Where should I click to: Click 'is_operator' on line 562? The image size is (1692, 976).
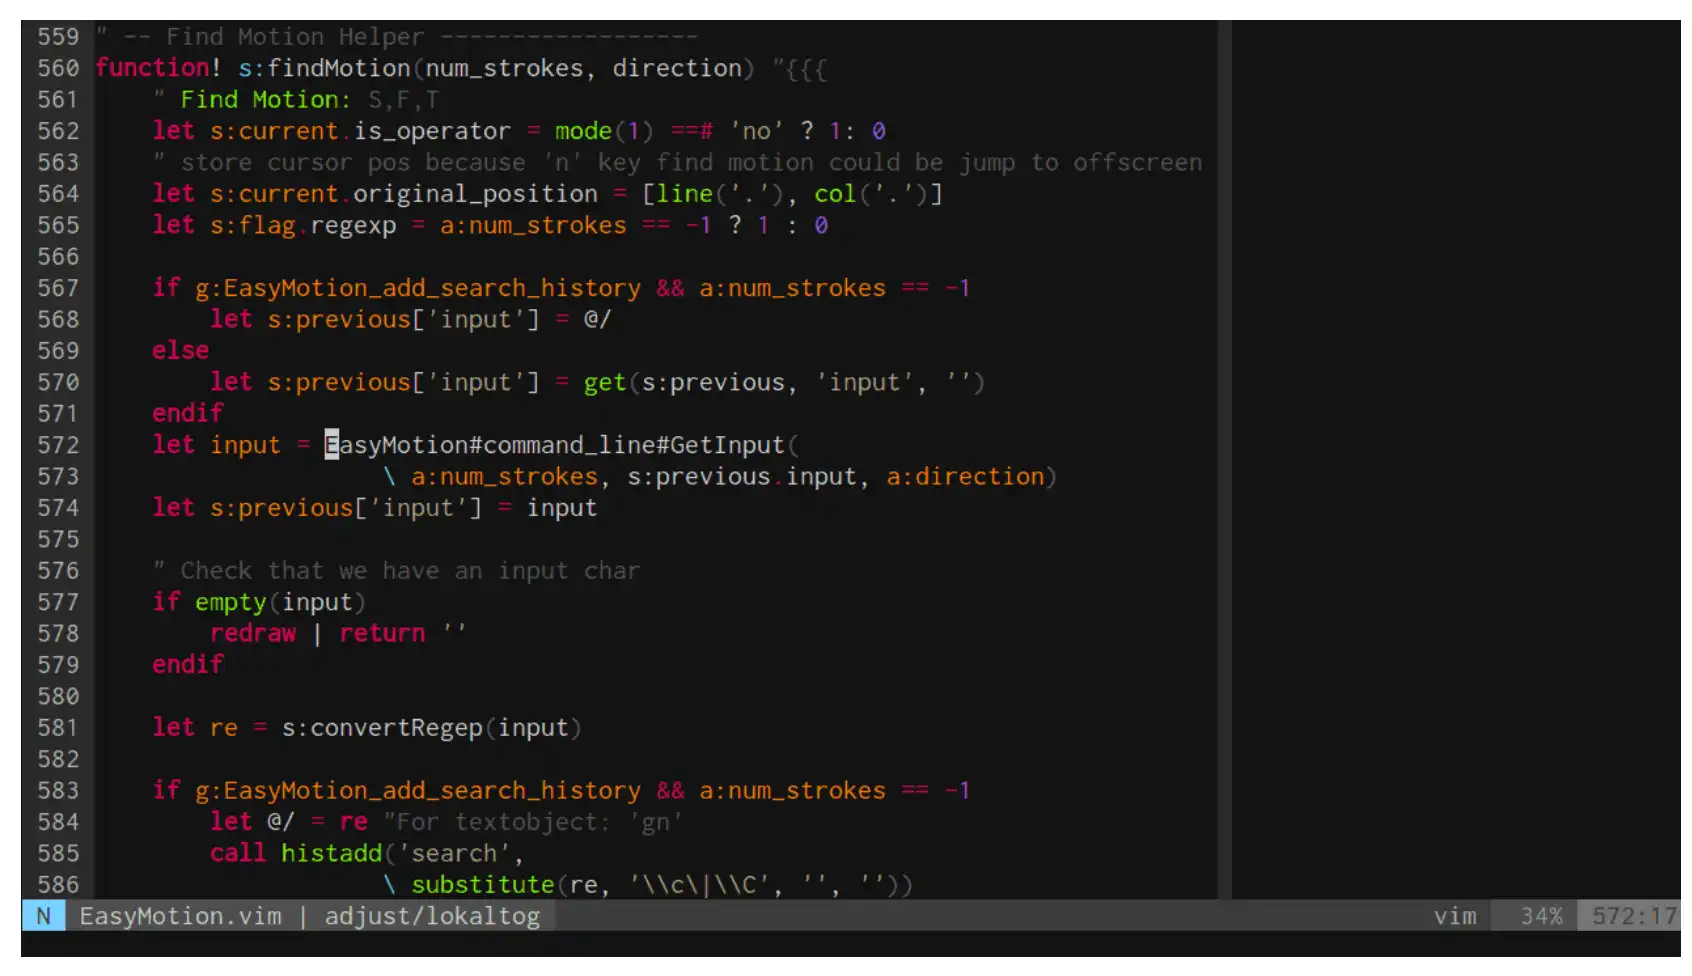point(432,131)
